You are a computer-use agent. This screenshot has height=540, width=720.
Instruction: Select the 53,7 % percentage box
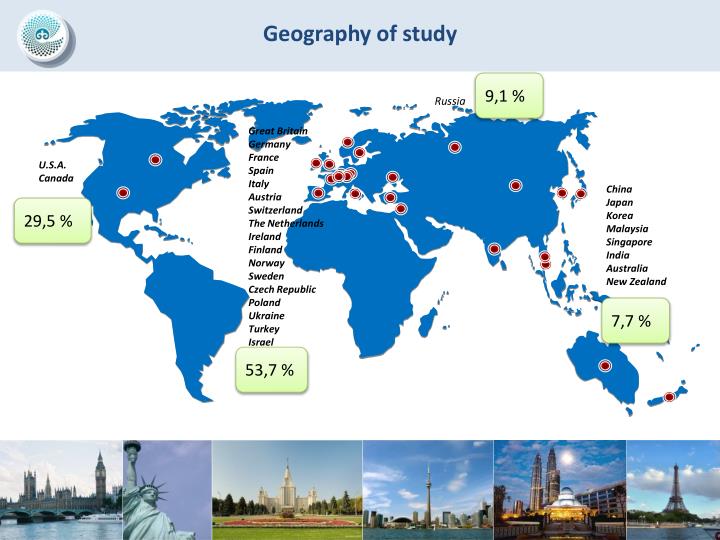[271, 370]
